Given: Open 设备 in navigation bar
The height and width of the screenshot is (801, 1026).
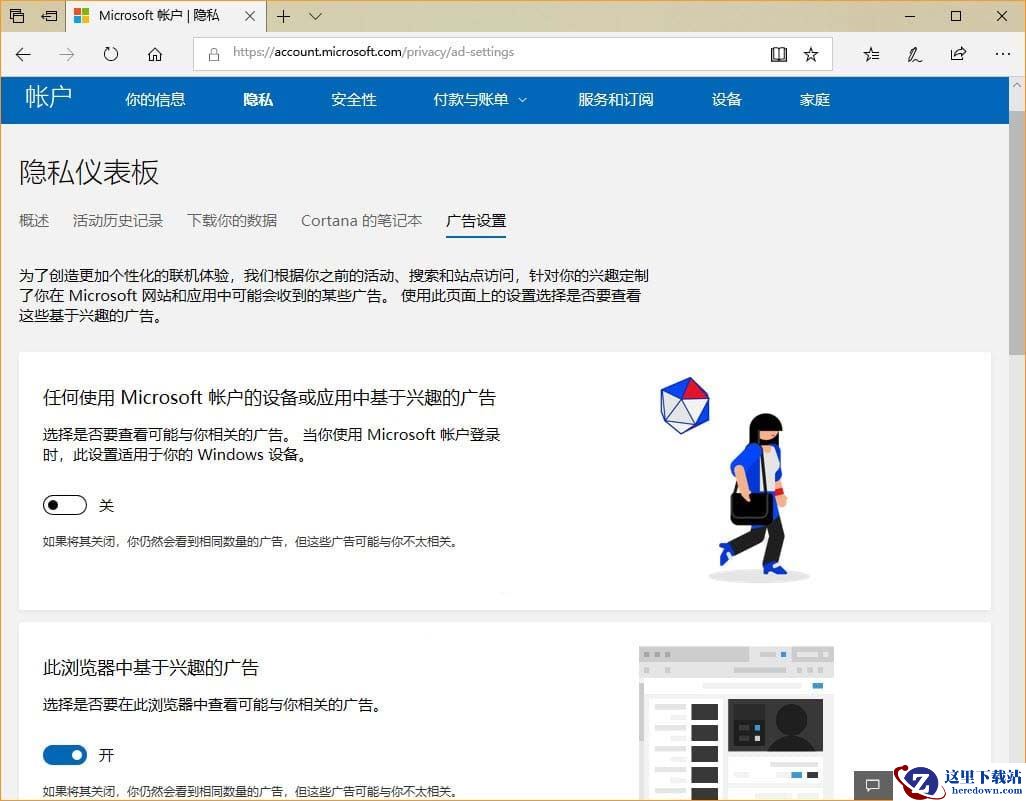Looking at the screenshot, I should point(726,99).
